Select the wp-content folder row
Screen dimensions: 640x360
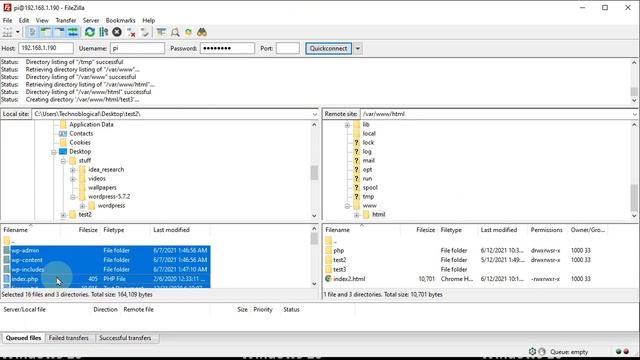tap(107, 260)
